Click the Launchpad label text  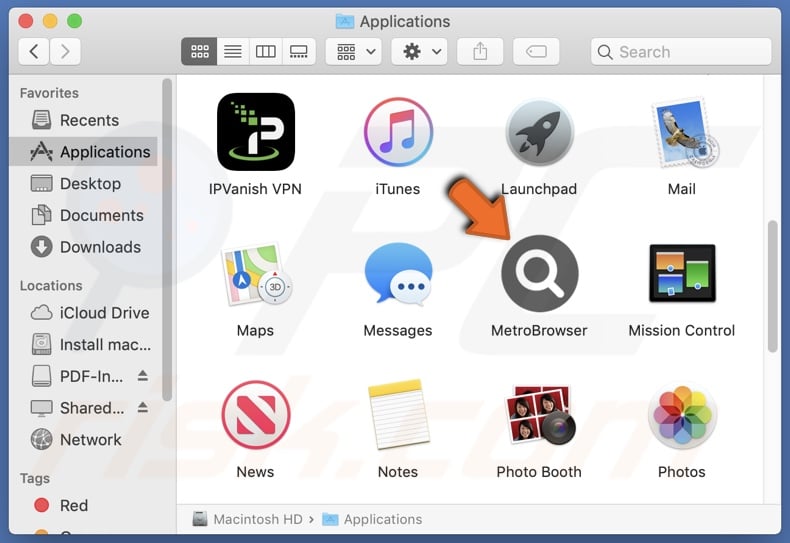pos(539,189)
